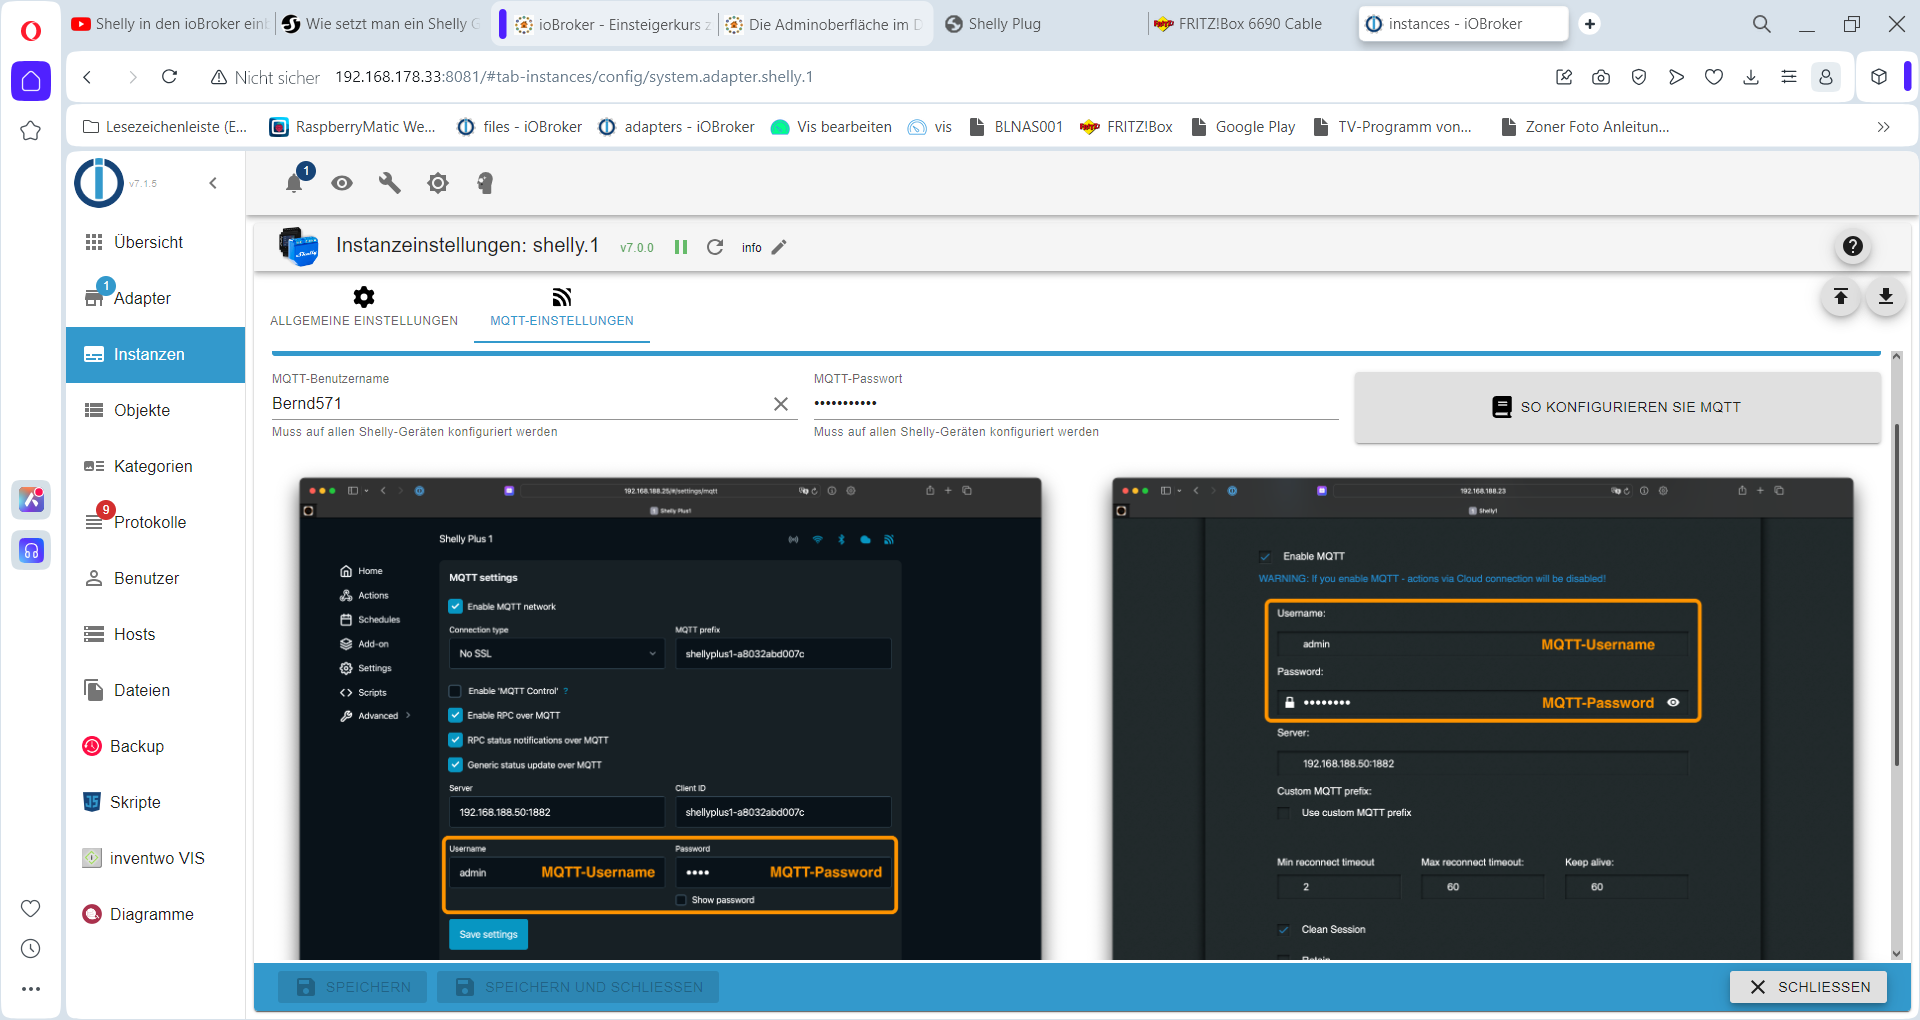Go back in Opera browser
The image size is (1920, 1020).
click(x=88, y=77)
